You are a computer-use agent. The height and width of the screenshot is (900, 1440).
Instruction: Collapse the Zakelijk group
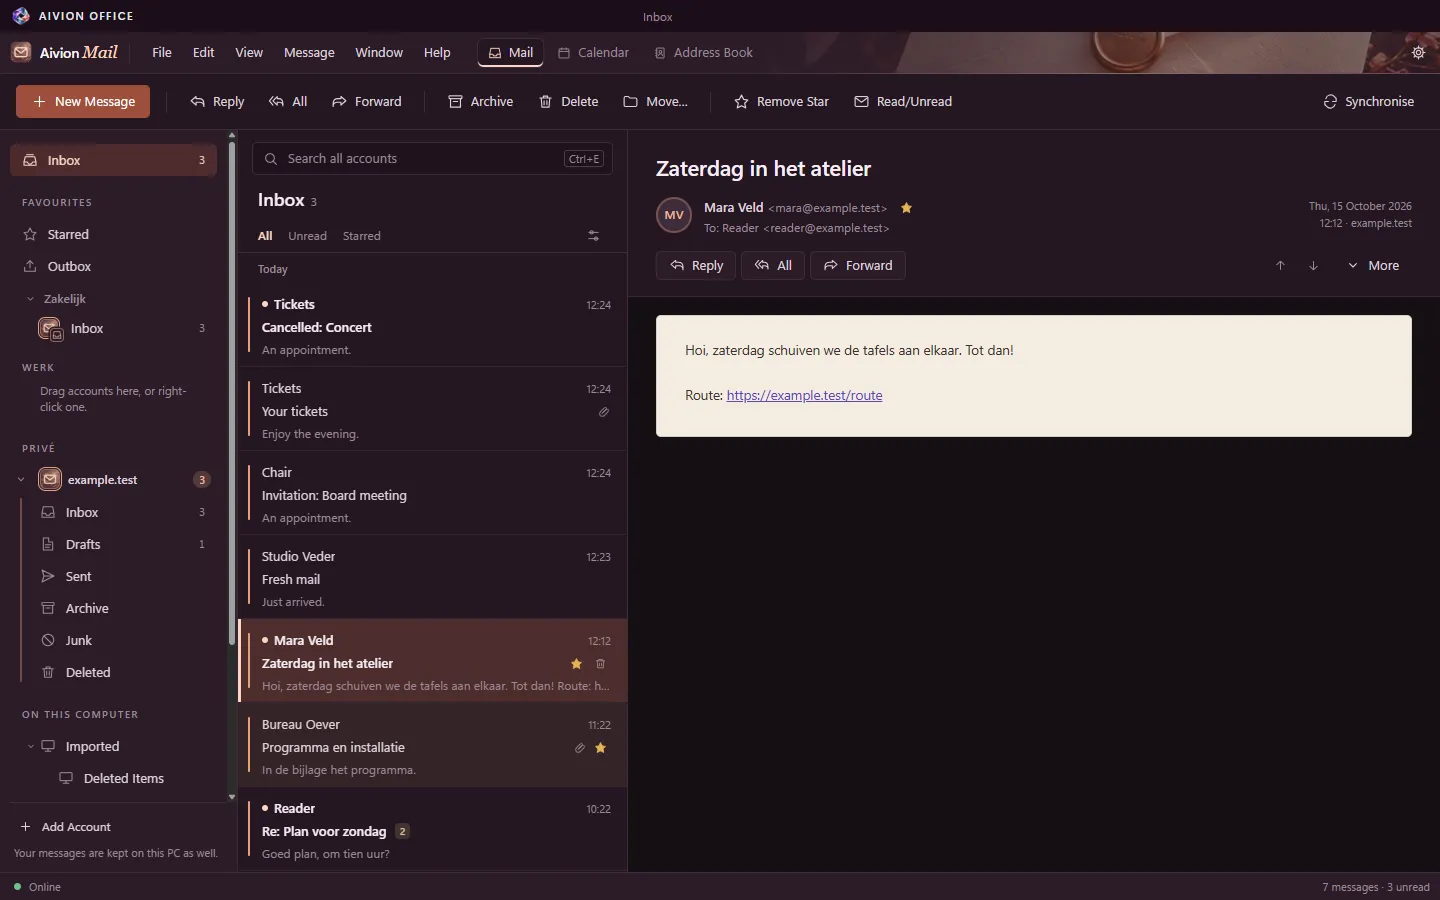tap(30, 299)
